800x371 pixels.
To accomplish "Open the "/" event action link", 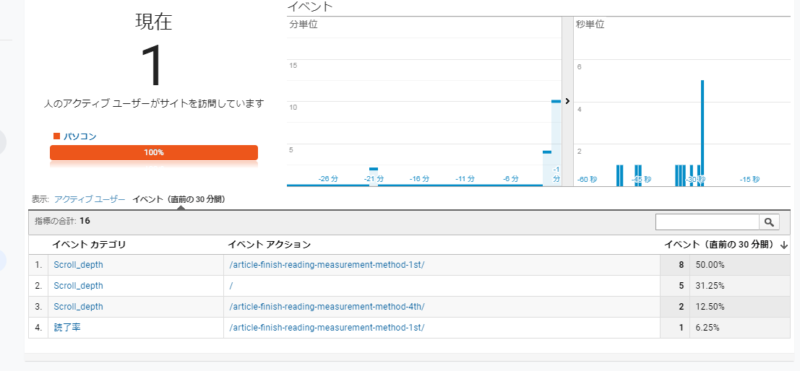I will (231, 286).
